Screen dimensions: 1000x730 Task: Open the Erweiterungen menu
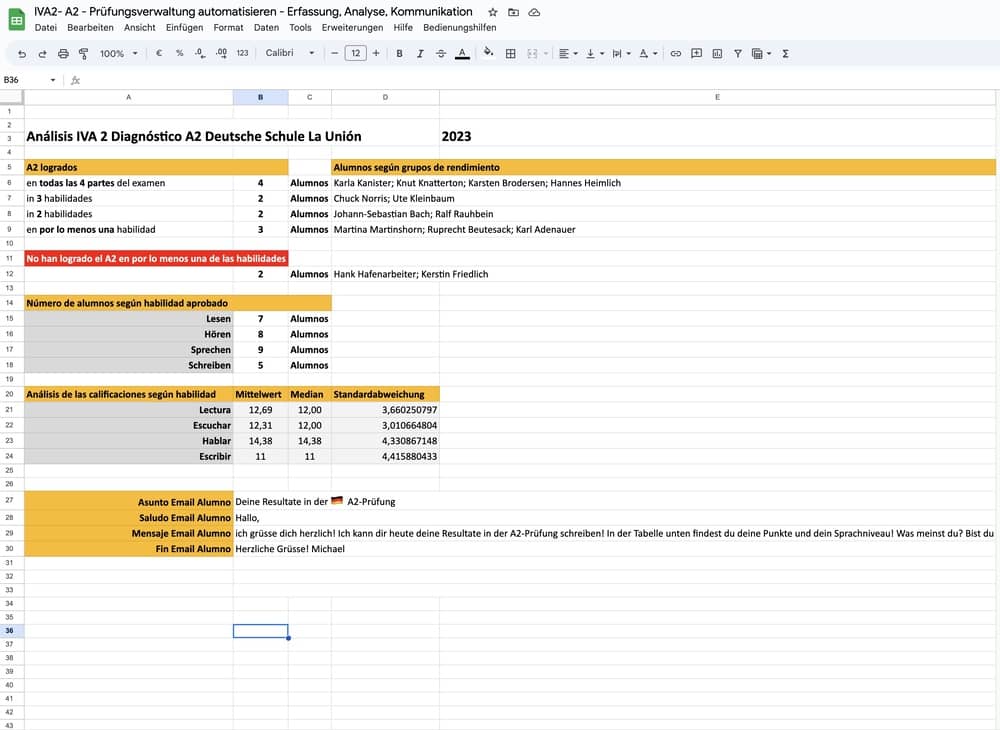click(352, 27)
